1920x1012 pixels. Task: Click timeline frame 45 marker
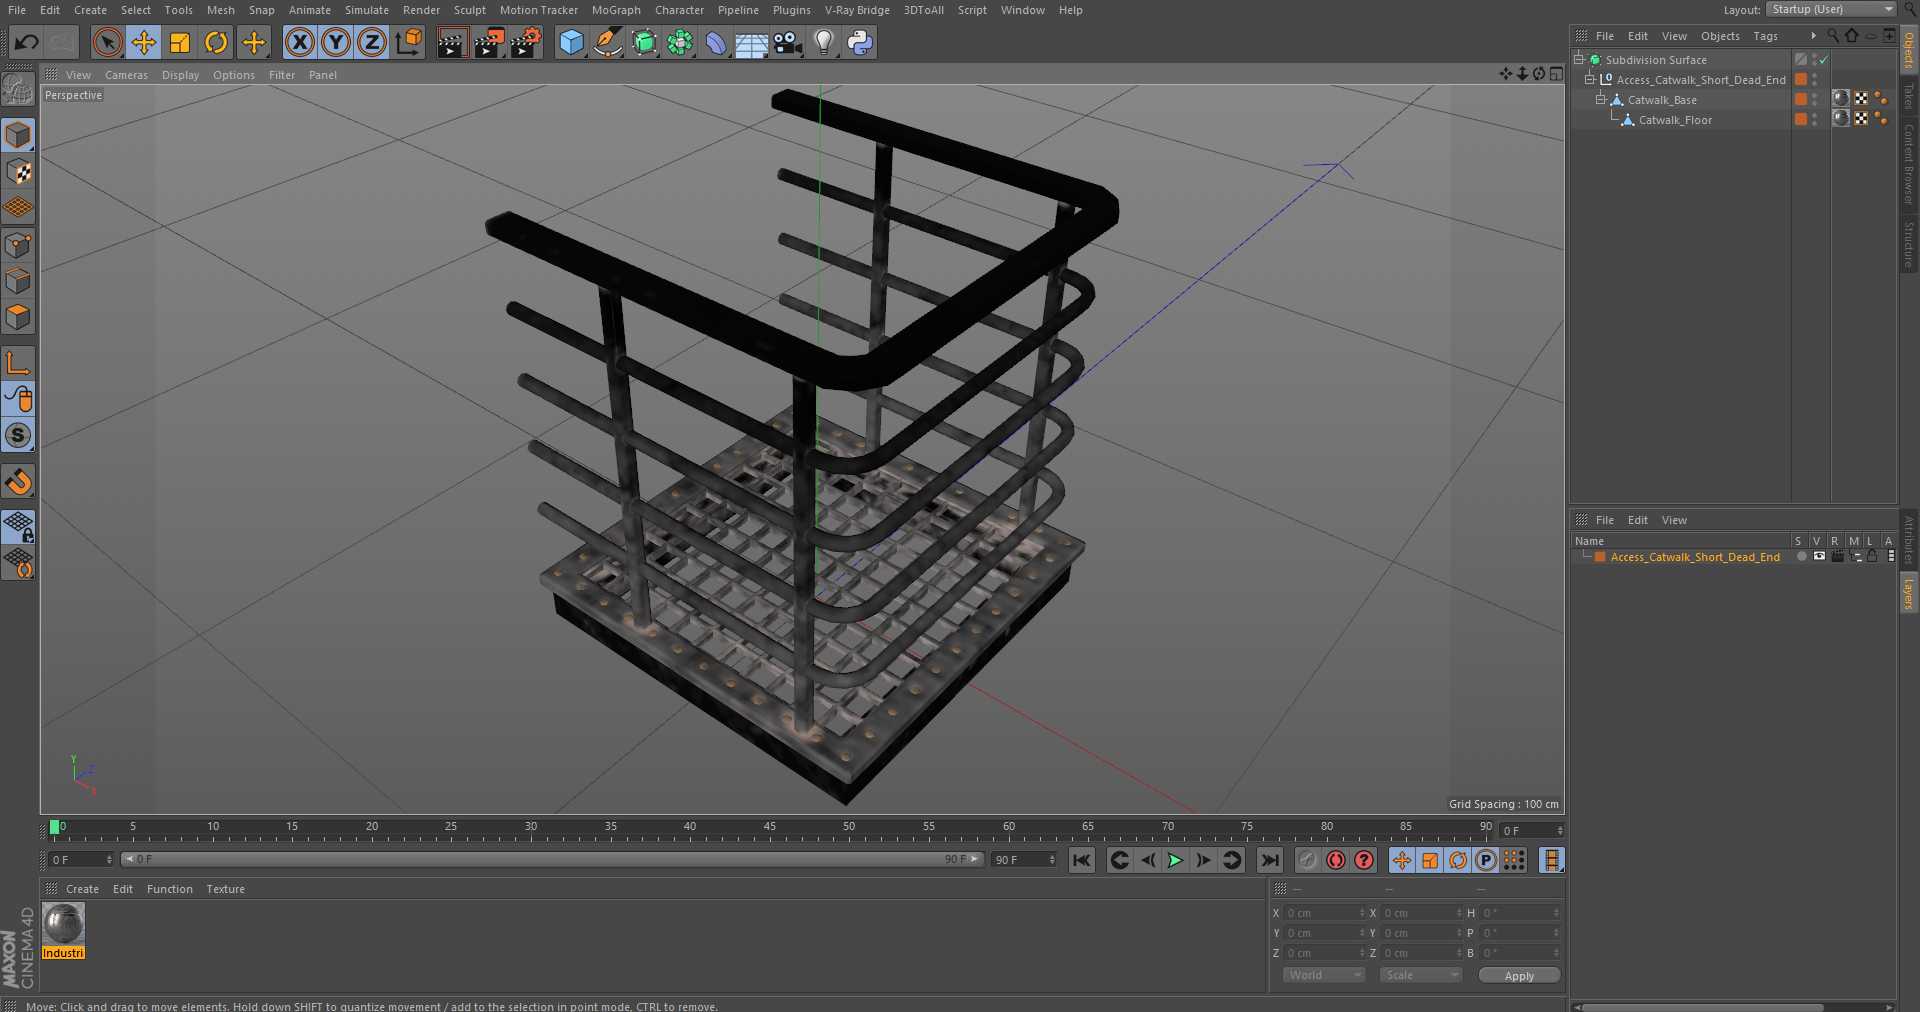point(769,827)
